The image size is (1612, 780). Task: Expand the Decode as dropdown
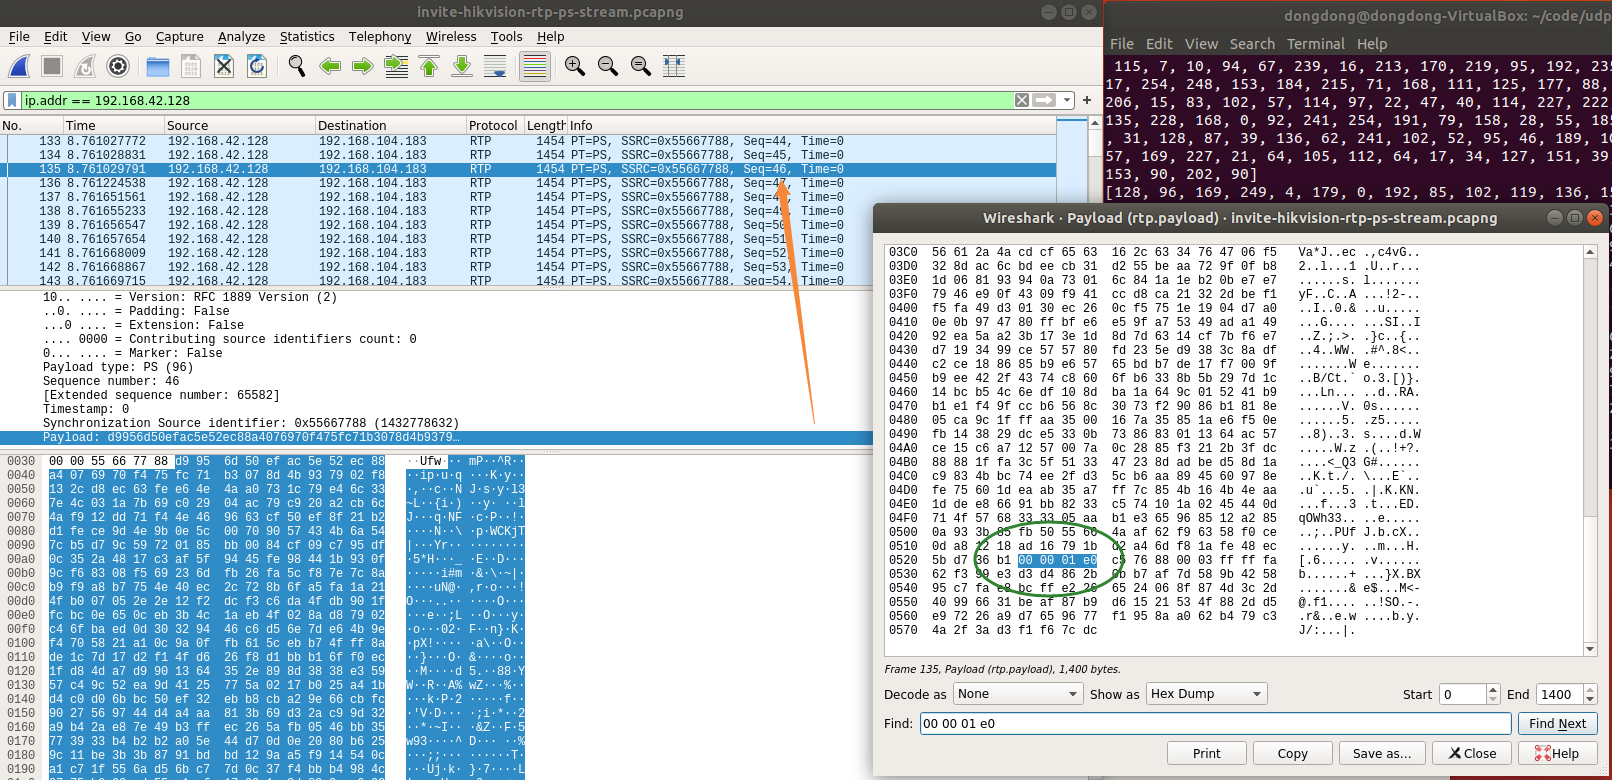point(1017,694)
